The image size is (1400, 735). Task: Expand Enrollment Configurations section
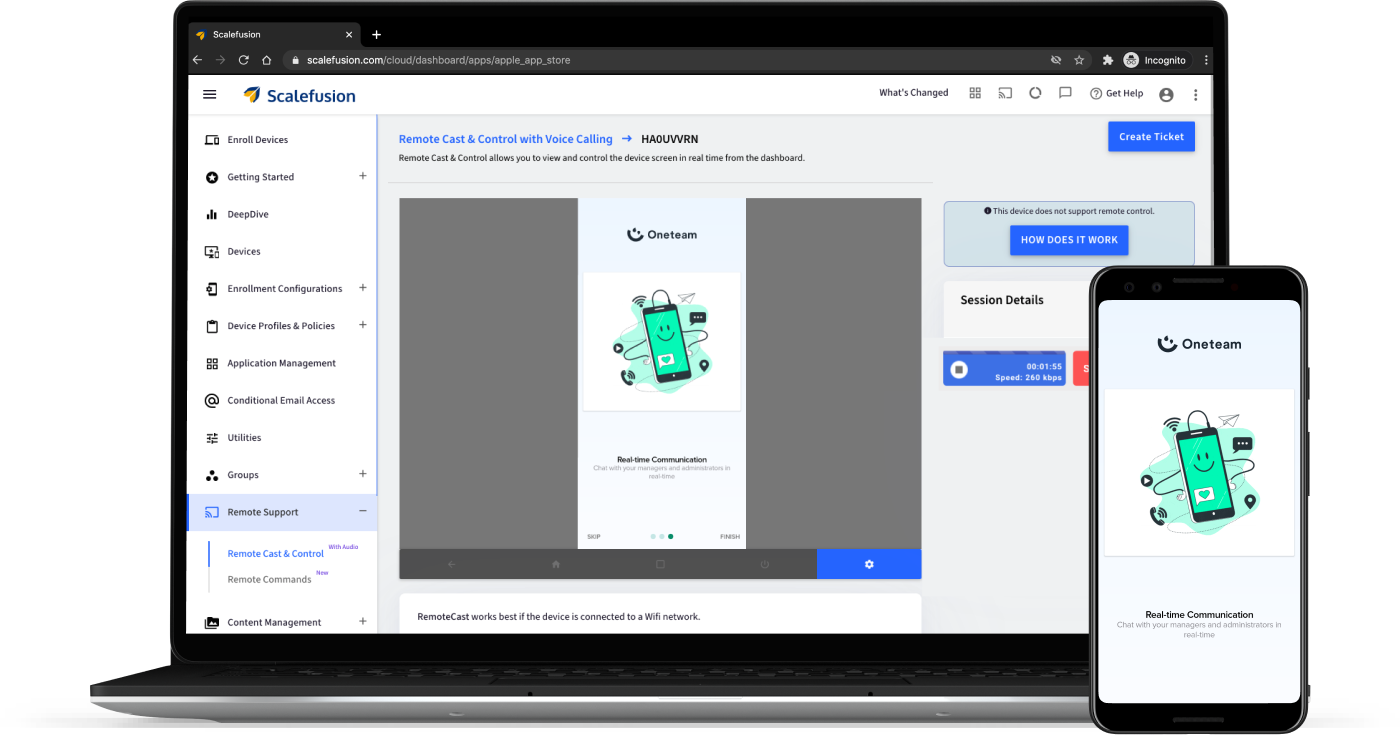coord(362,288)
